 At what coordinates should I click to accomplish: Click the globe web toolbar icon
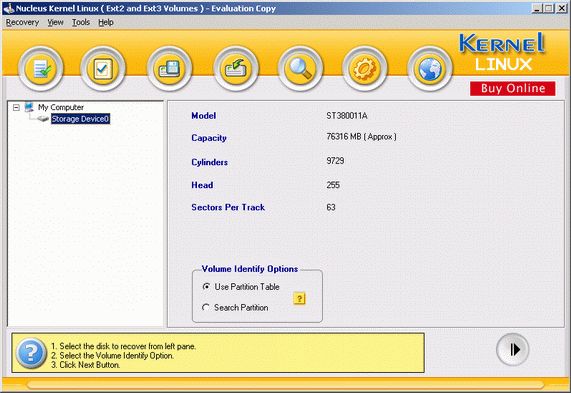coord(430,68)
